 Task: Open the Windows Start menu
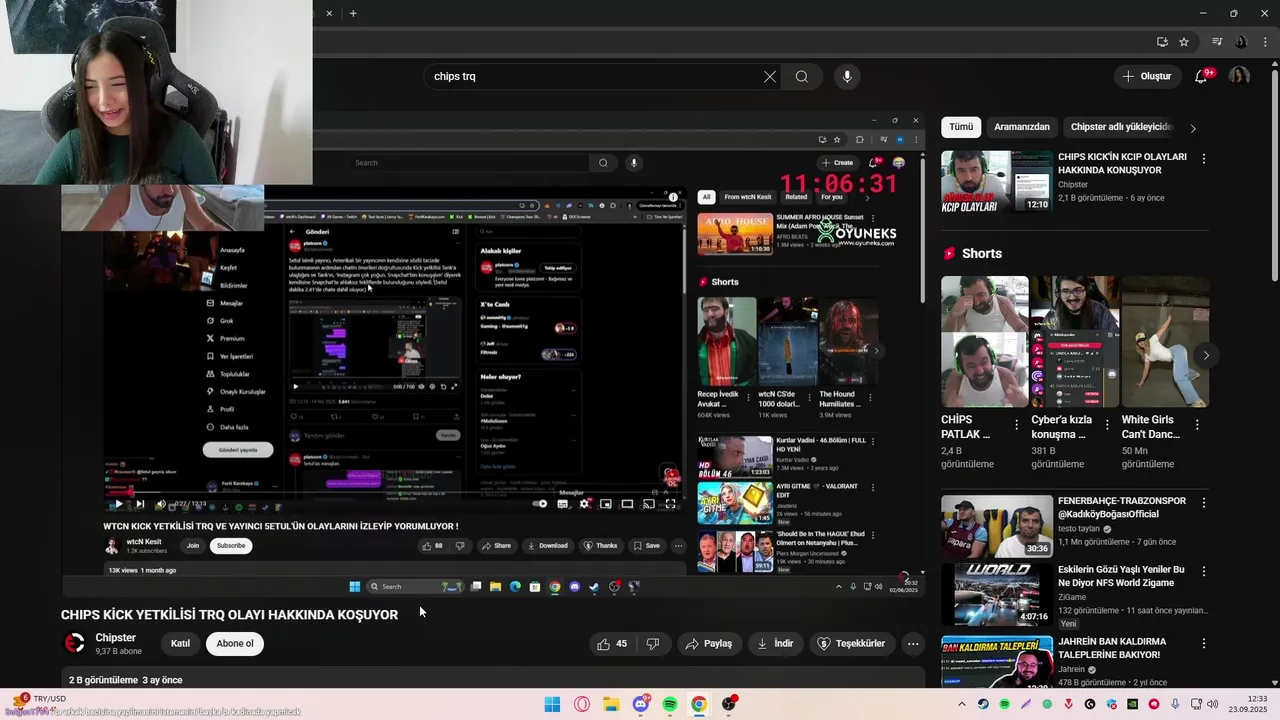[x=552, y=704]
